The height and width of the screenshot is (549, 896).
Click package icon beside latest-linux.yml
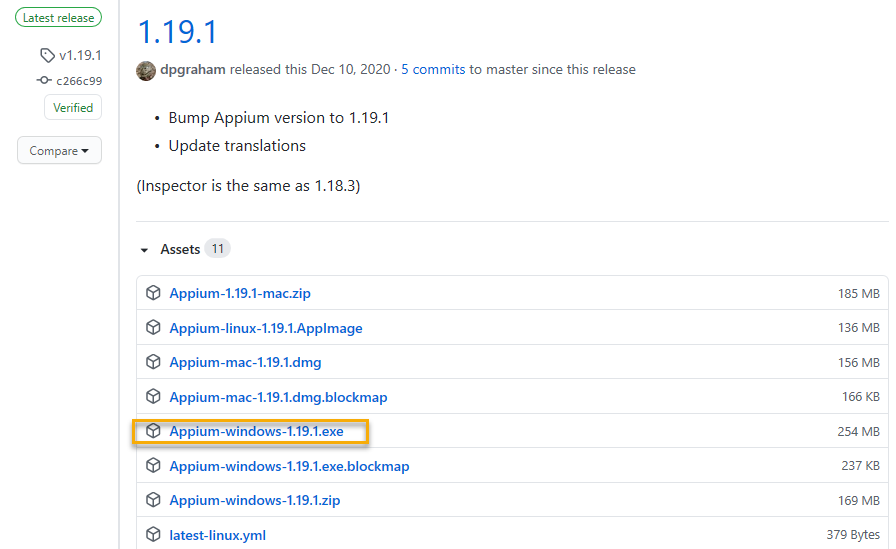[153, 535]
